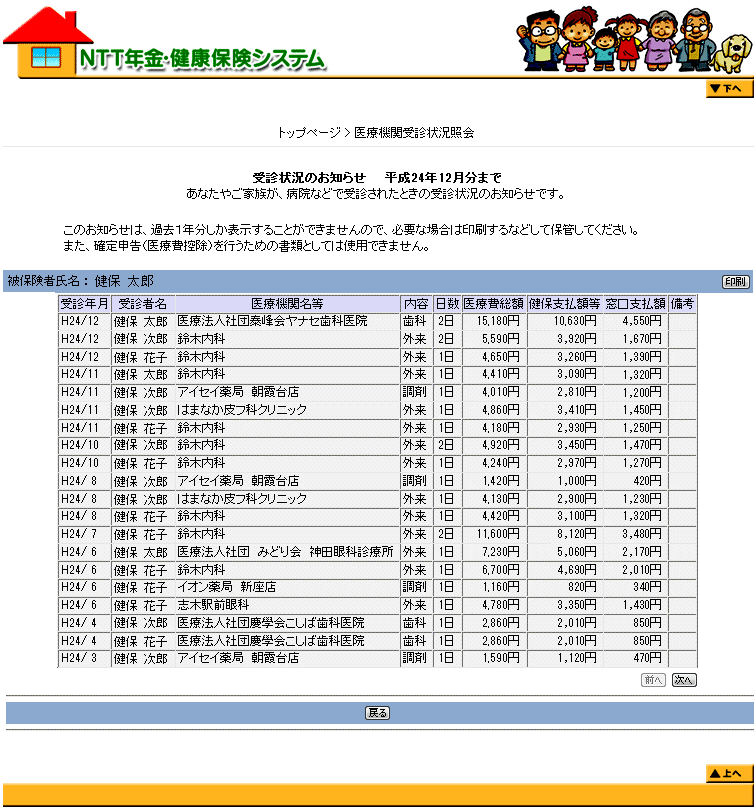Click the 医療費総額 column header

[x=493, y=304]
